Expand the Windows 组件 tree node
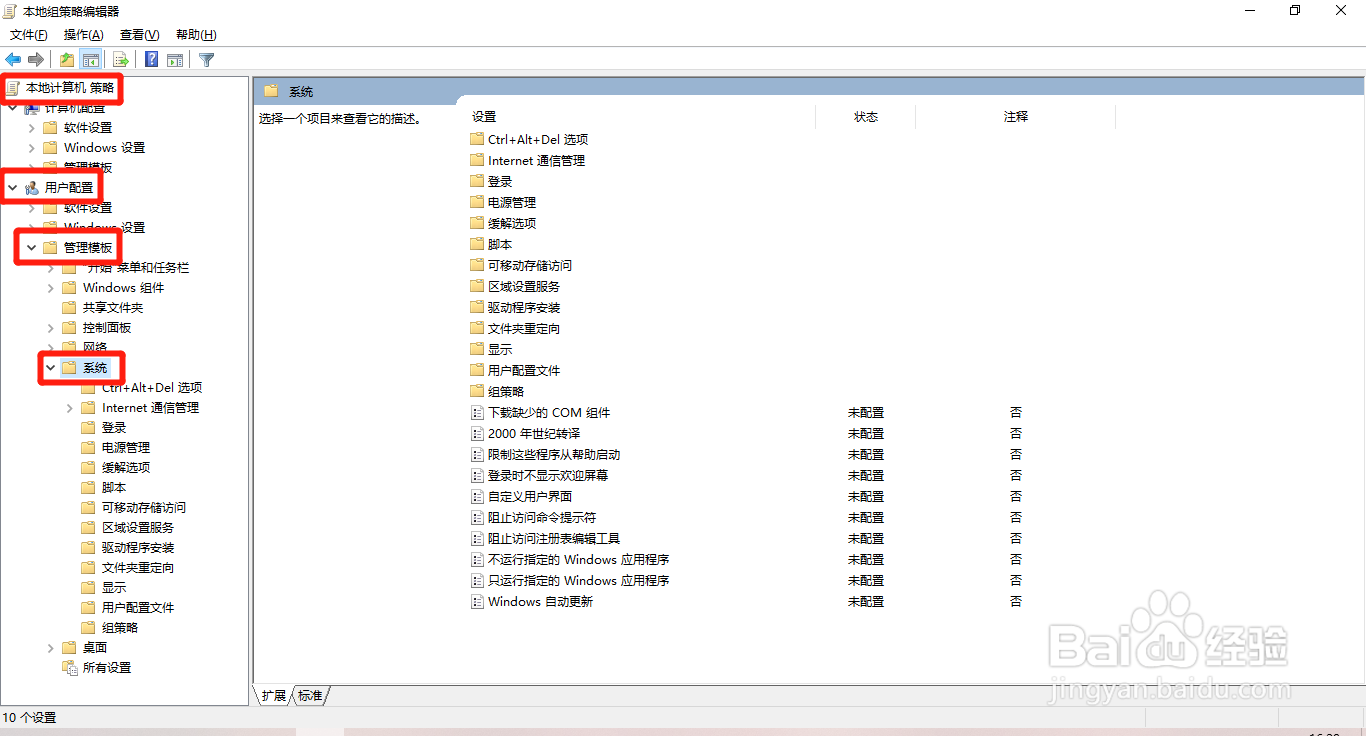 [x=51, y=287]
